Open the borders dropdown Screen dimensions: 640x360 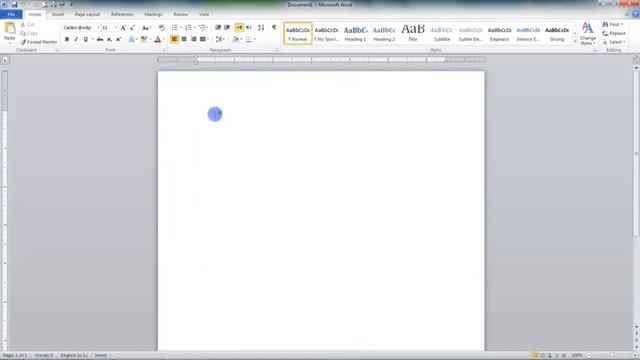[x=254, y=39]
